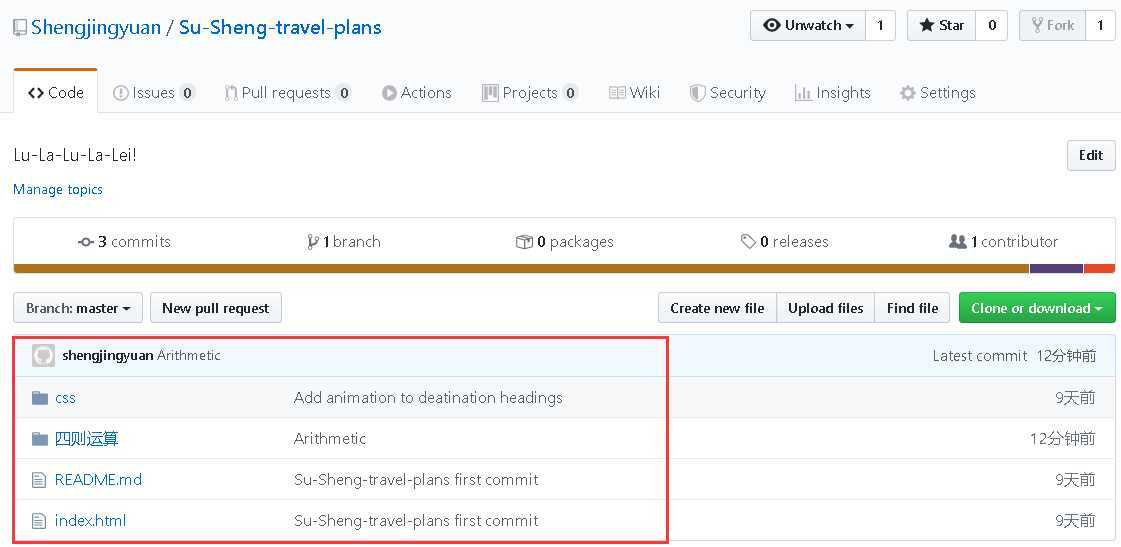
Task: Click the branch icon in stats bar
Action: [x=312, y=242]
